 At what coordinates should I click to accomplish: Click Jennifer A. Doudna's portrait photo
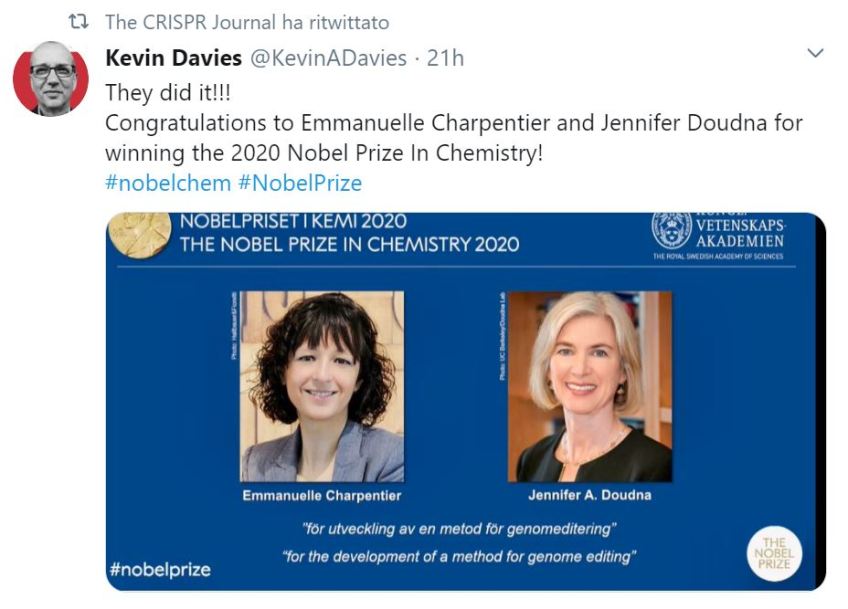590,386
